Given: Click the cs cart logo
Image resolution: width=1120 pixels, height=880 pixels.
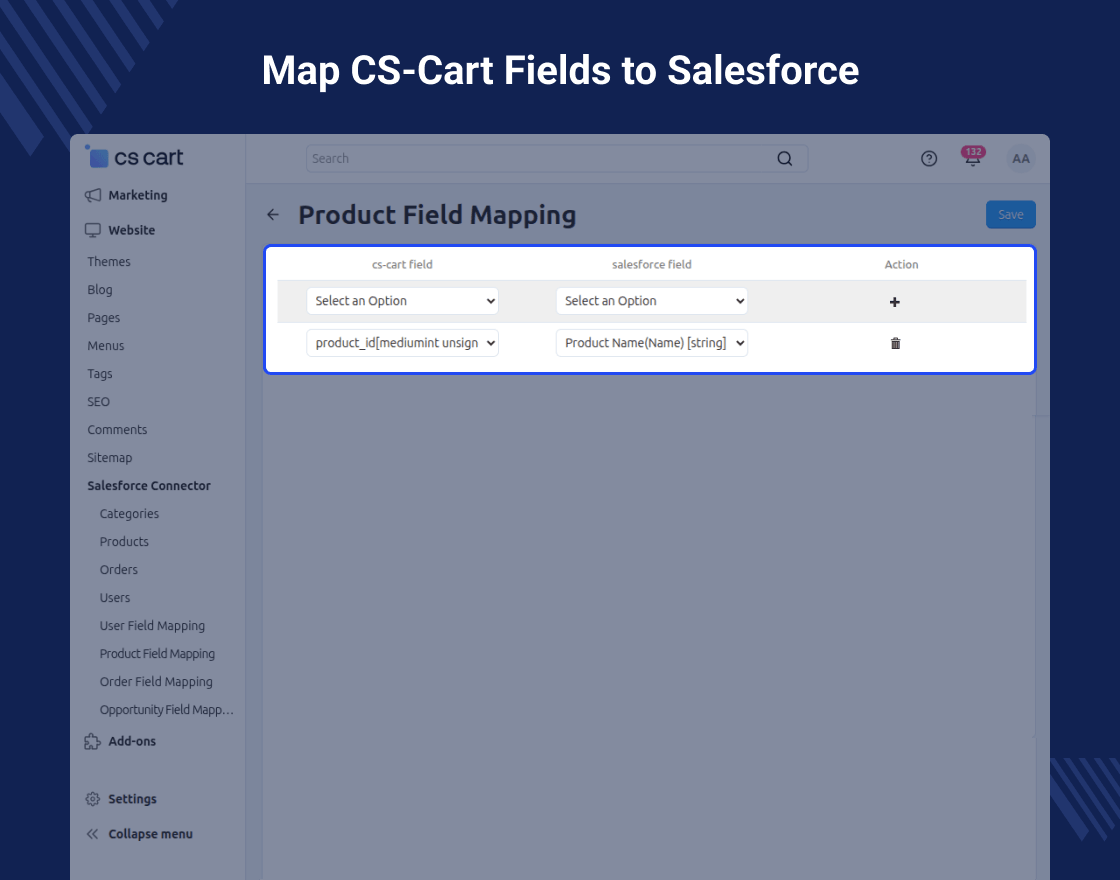Looking at the screenshot, I should [134, 157].
